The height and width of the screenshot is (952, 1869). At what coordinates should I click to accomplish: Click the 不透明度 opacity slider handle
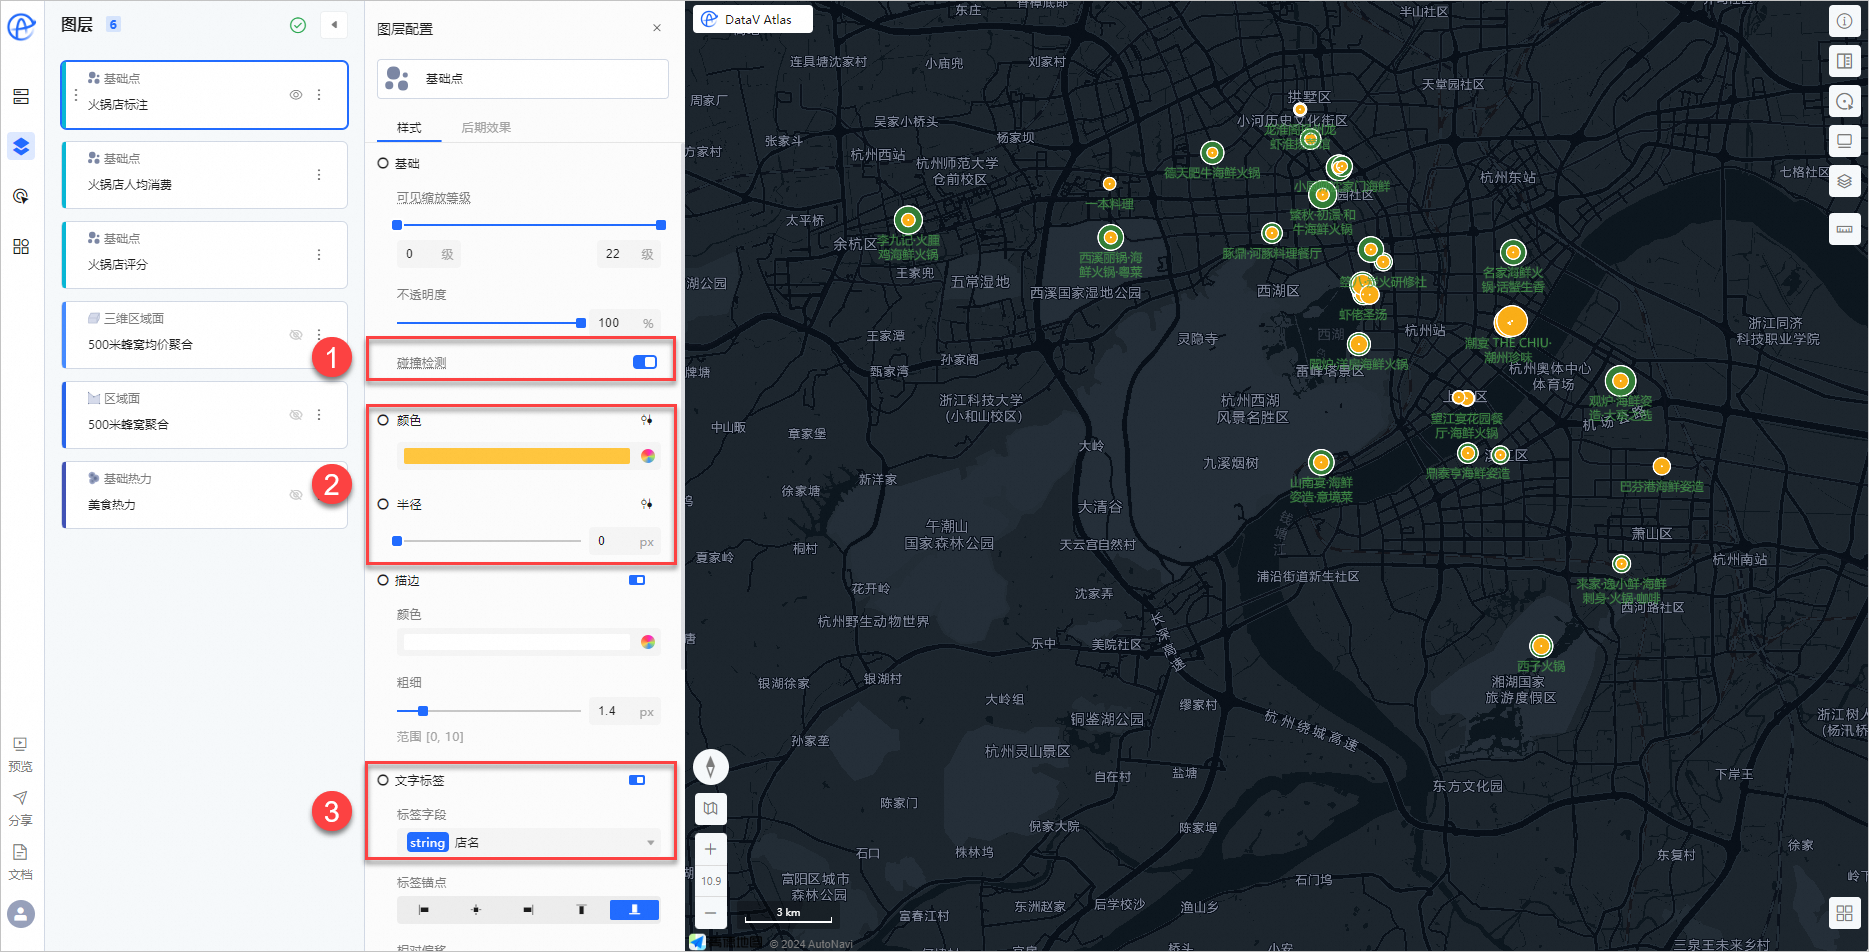click(x=581, y=323)
